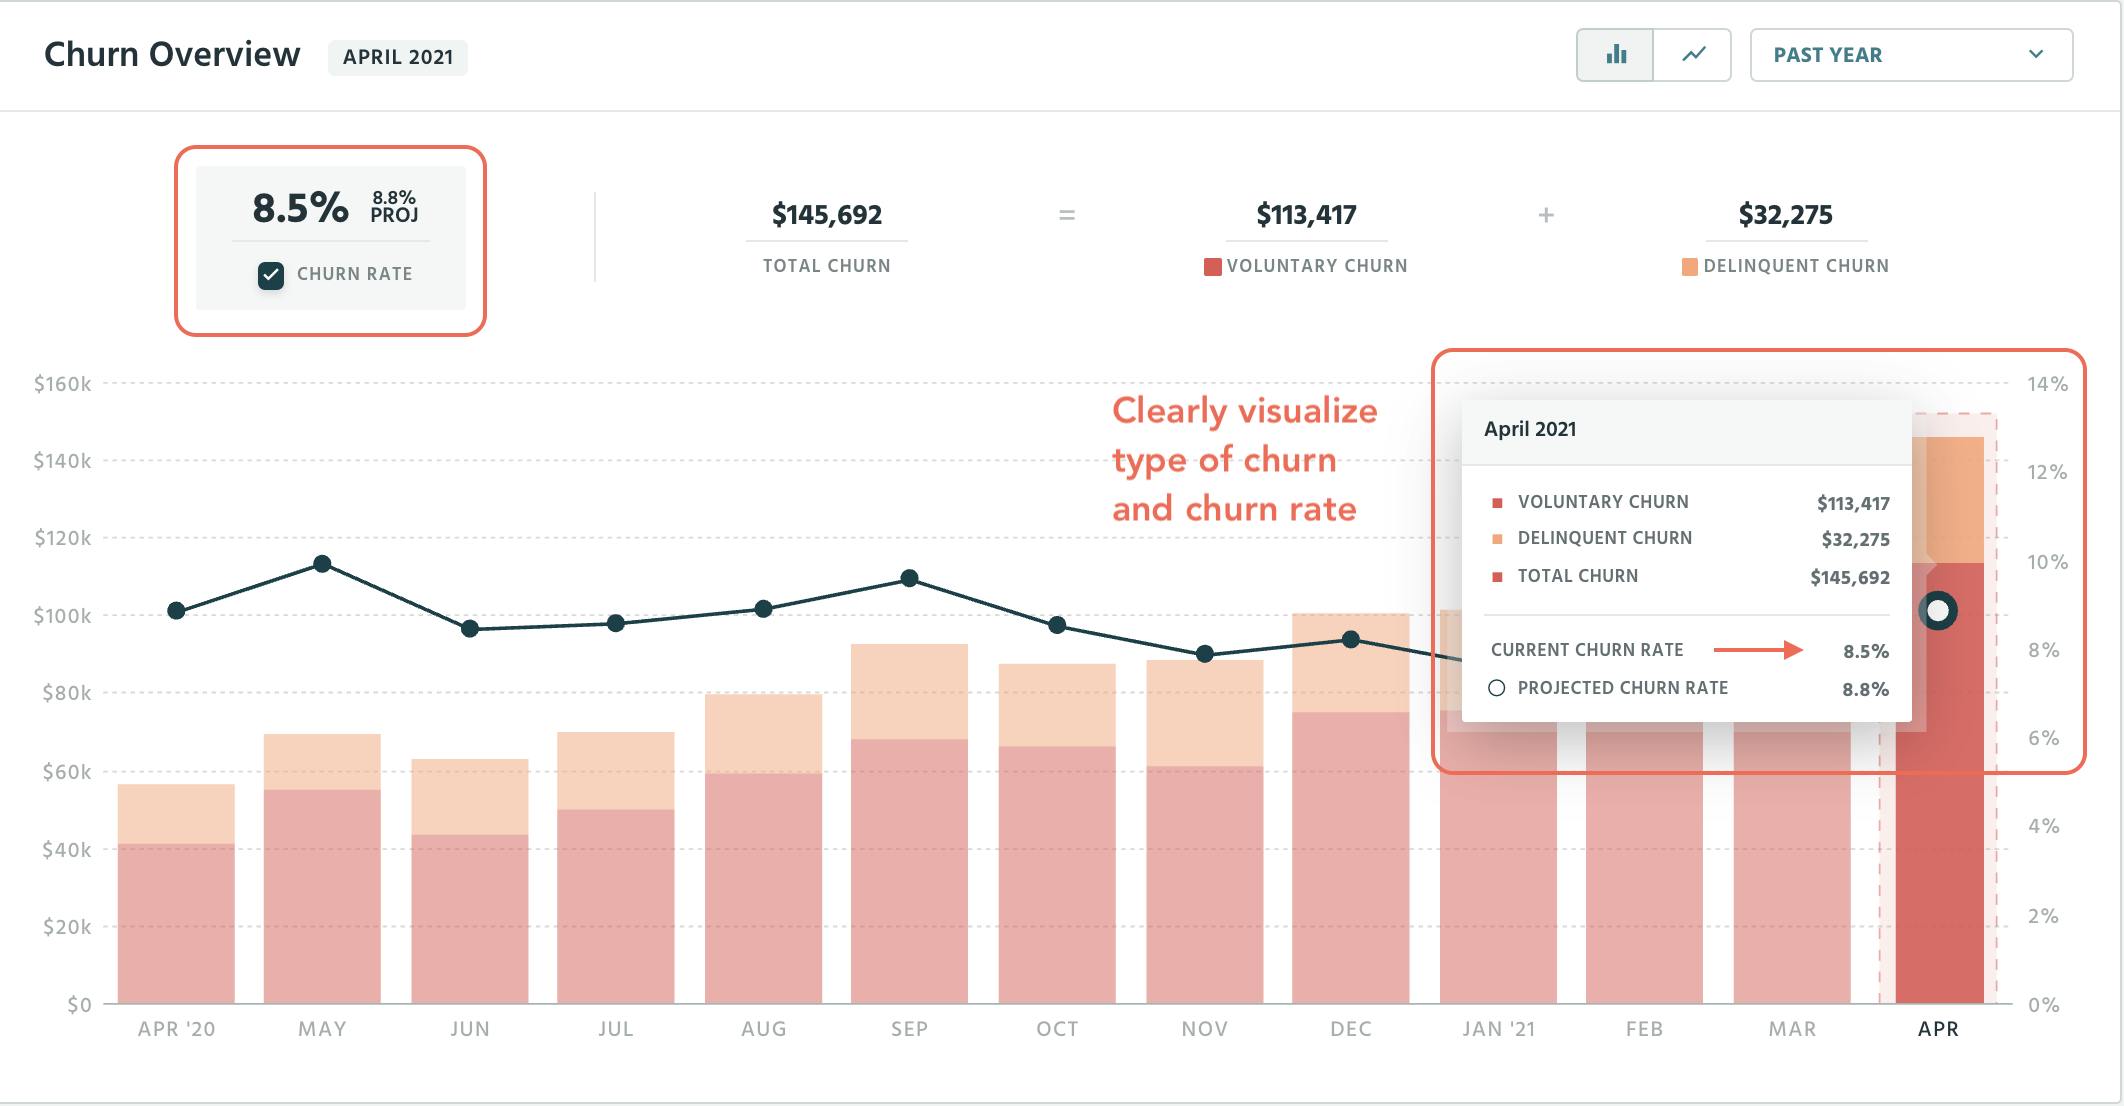2124x1106 pixels.
Task: Click the Voluntary Churn tooltip red square
Action: [1497, 503]
